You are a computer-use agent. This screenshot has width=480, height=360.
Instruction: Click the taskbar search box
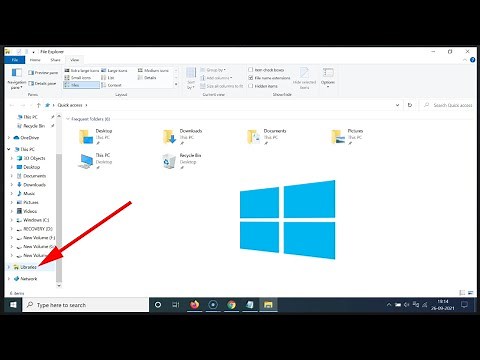[x=85, y=305]
